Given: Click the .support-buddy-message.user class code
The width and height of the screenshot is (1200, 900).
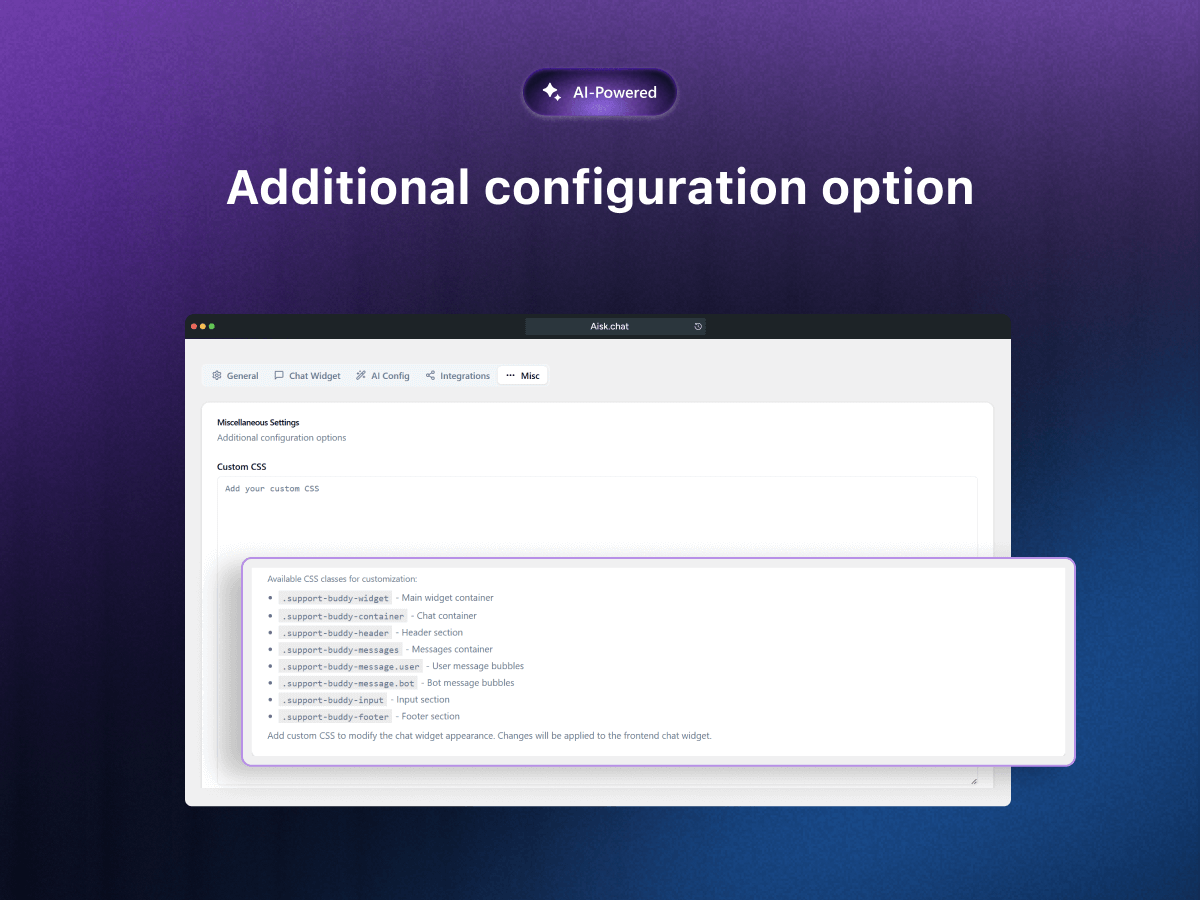Looking at the screenshot, I should tap(350, 666).
